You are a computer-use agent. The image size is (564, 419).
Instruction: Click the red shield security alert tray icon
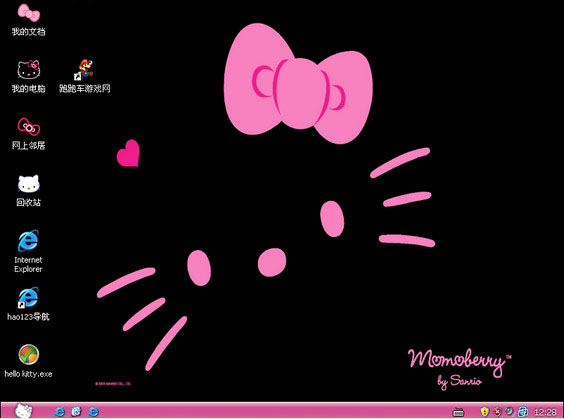pyautogui.click(x=497, y=411)
